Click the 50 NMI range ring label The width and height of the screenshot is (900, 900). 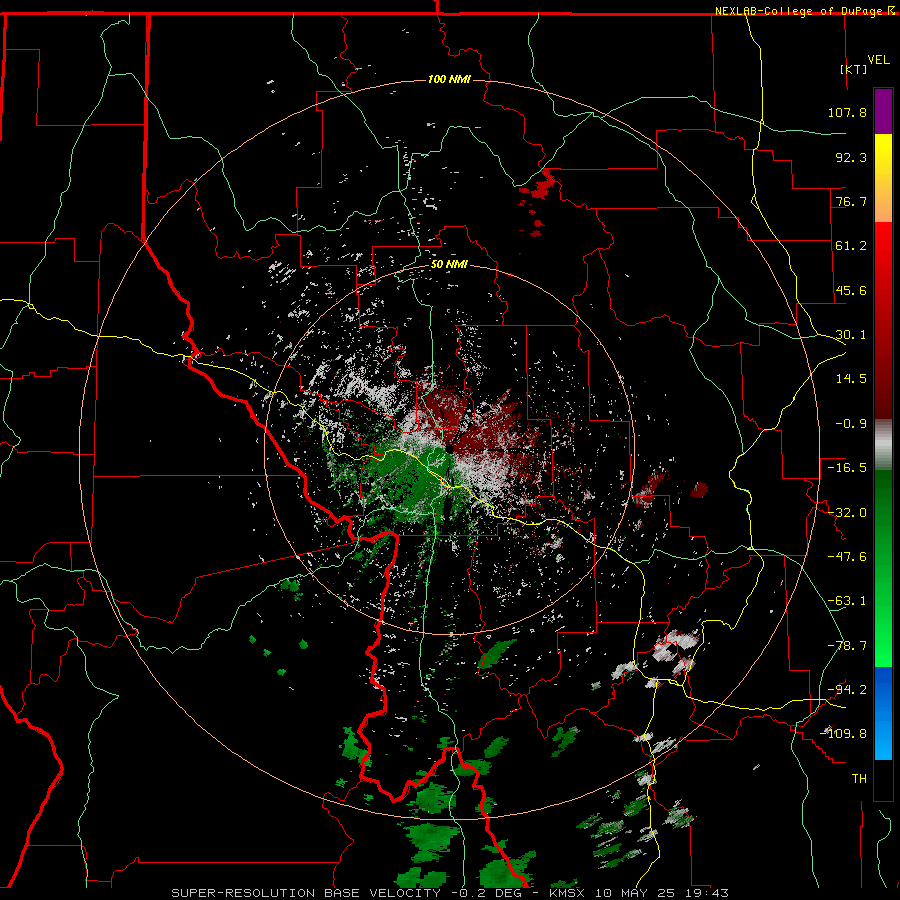(x=449, y=265)
